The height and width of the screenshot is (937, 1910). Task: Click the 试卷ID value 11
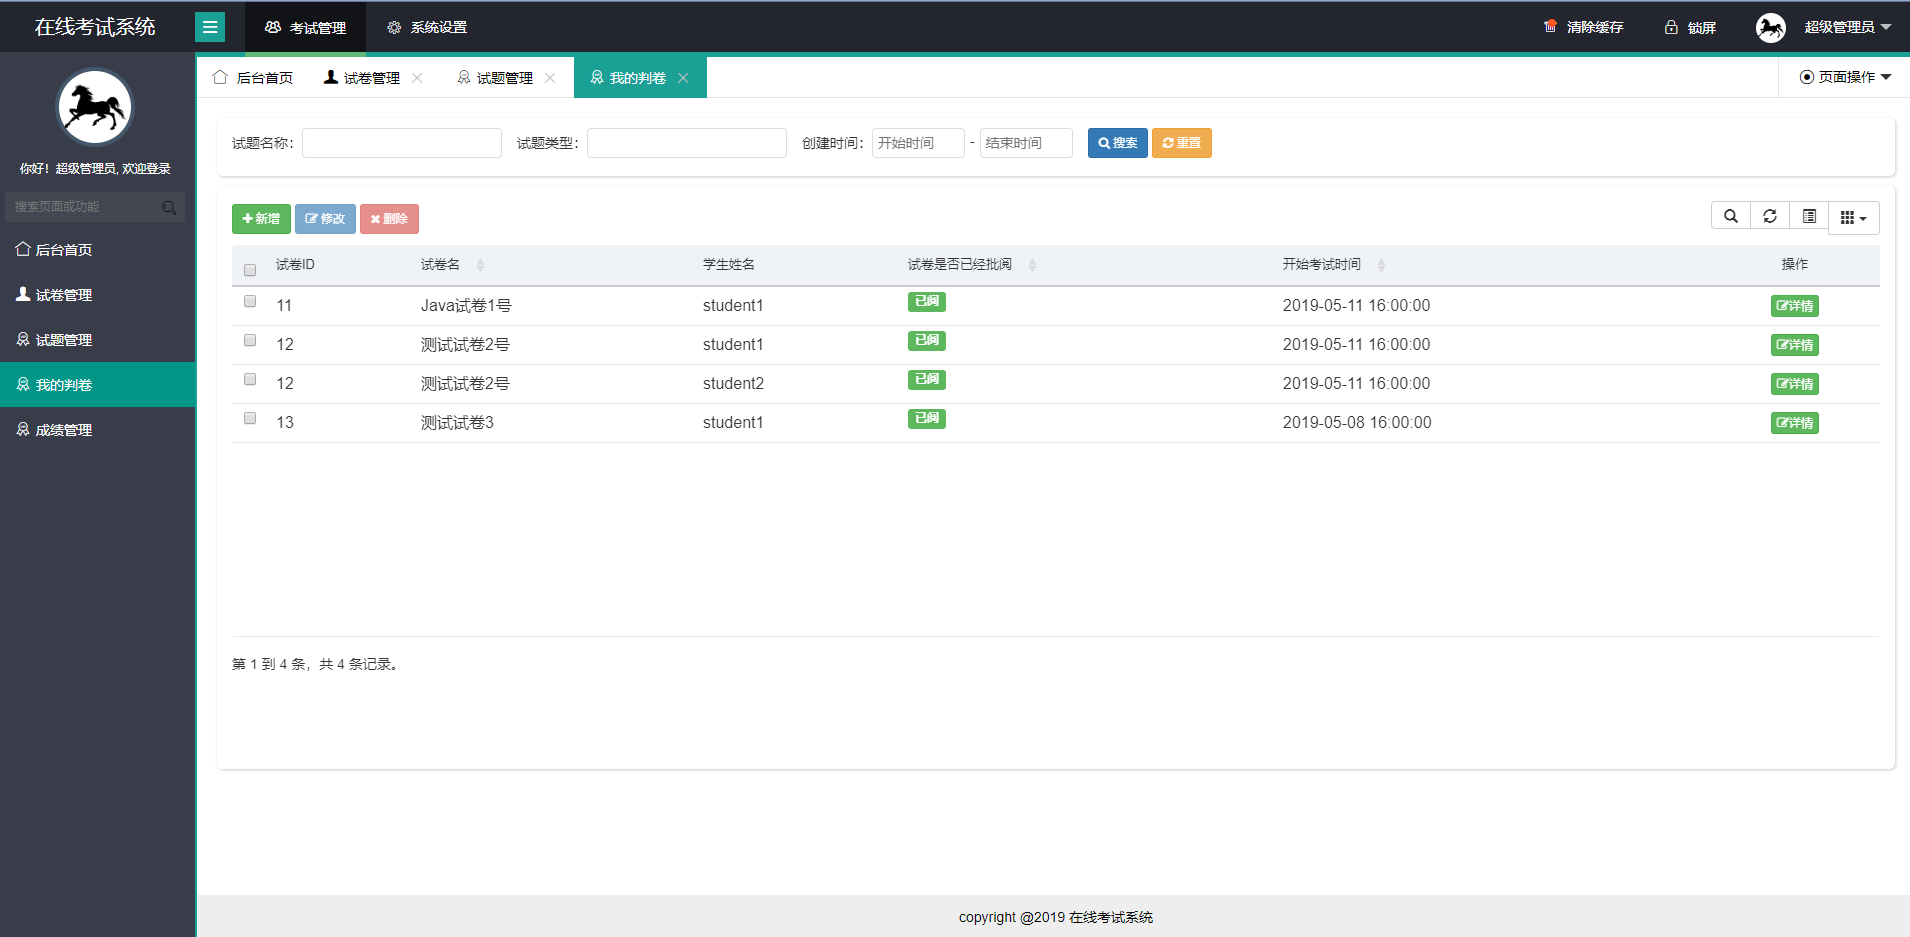click(284, 305)
